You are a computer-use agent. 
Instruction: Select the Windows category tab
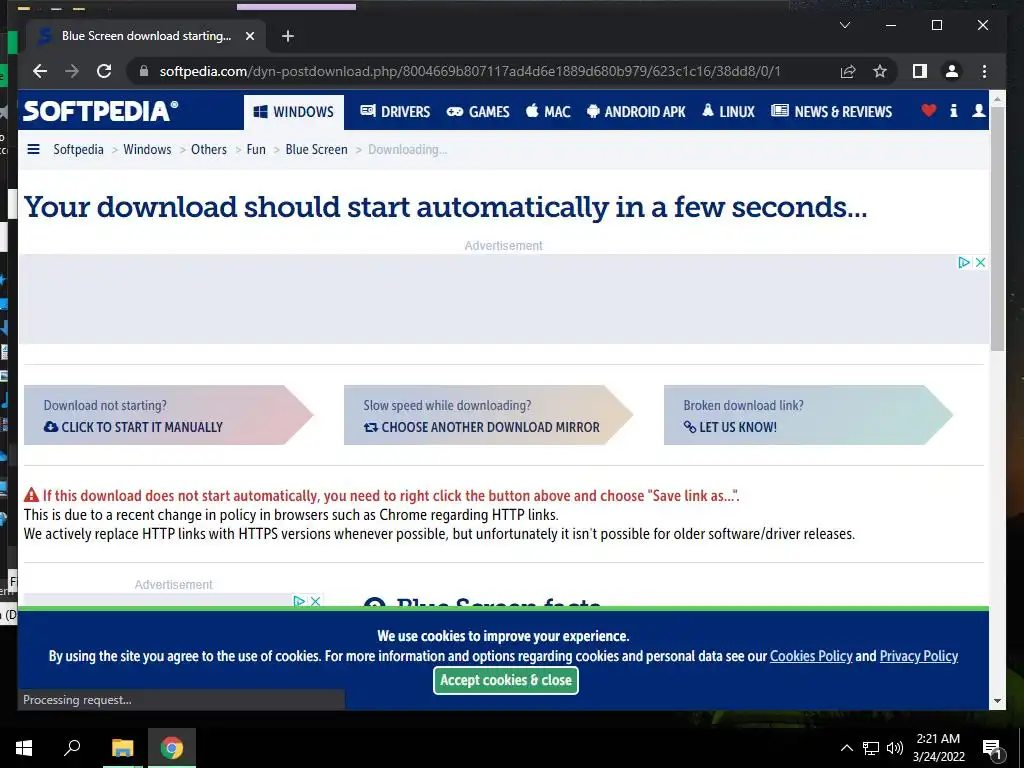click(x=293, y=112)
